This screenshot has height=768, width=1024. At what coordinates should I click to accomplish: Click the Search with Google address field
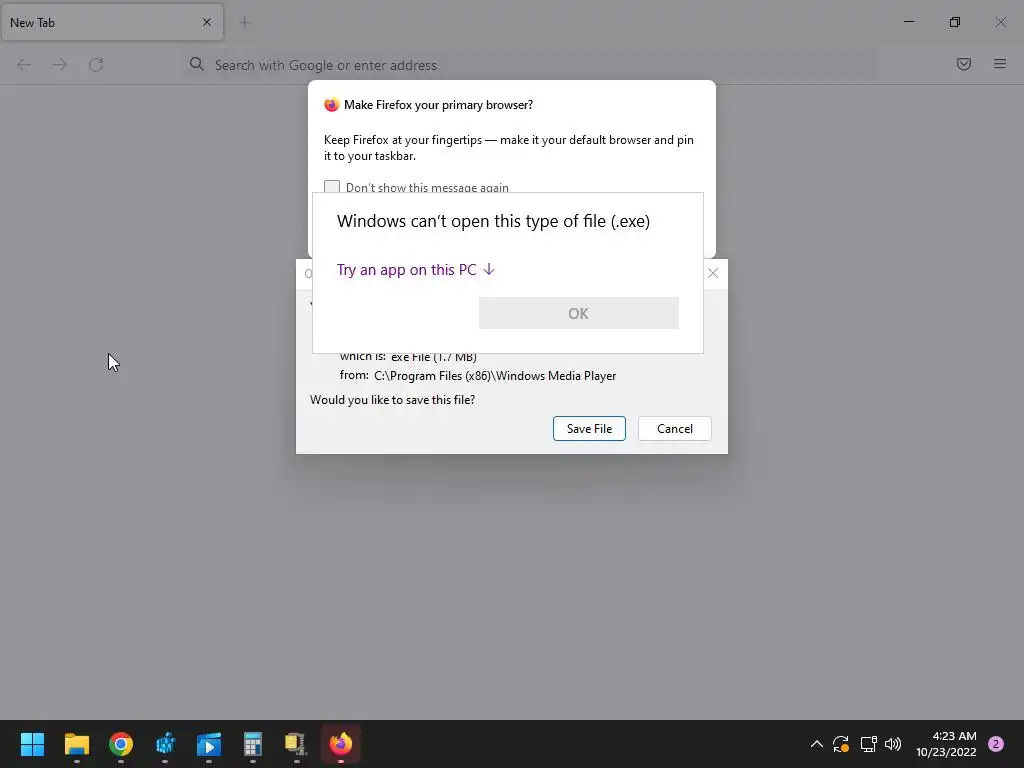(x=531, y=65)
